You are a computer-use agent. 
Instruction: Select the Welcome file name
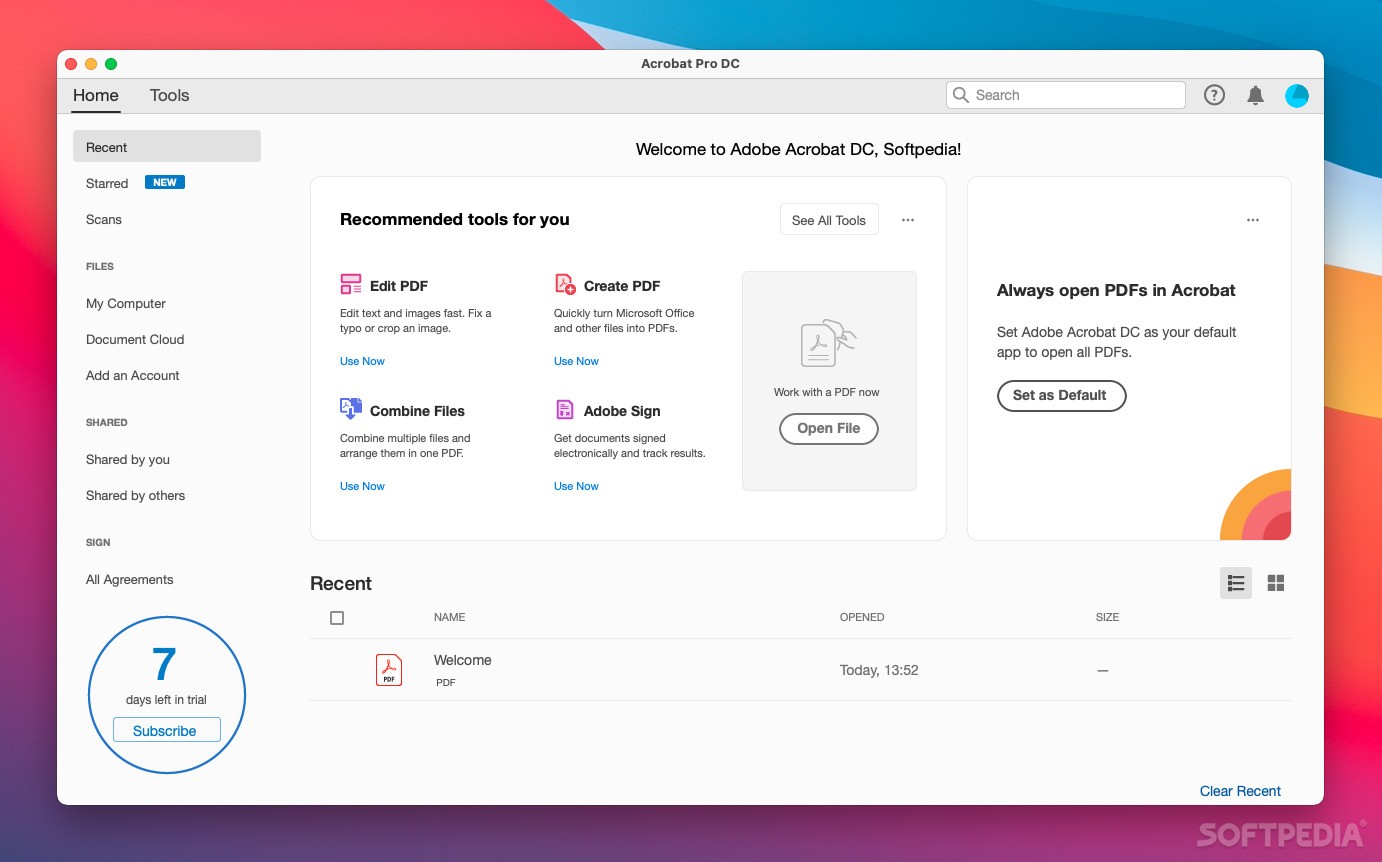pyautogui.click(x=462, y=660)
